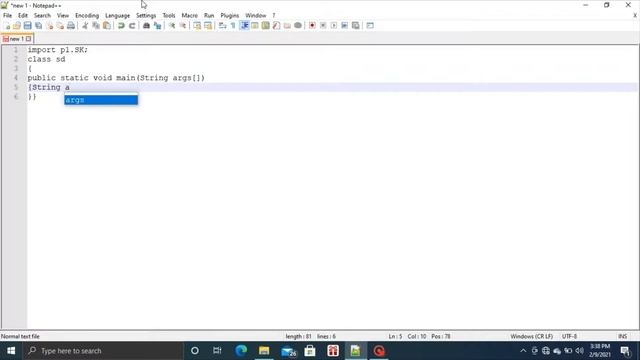Open the Tools menu
This screenshot has height=360, width=640.
(x=169, y=16)
